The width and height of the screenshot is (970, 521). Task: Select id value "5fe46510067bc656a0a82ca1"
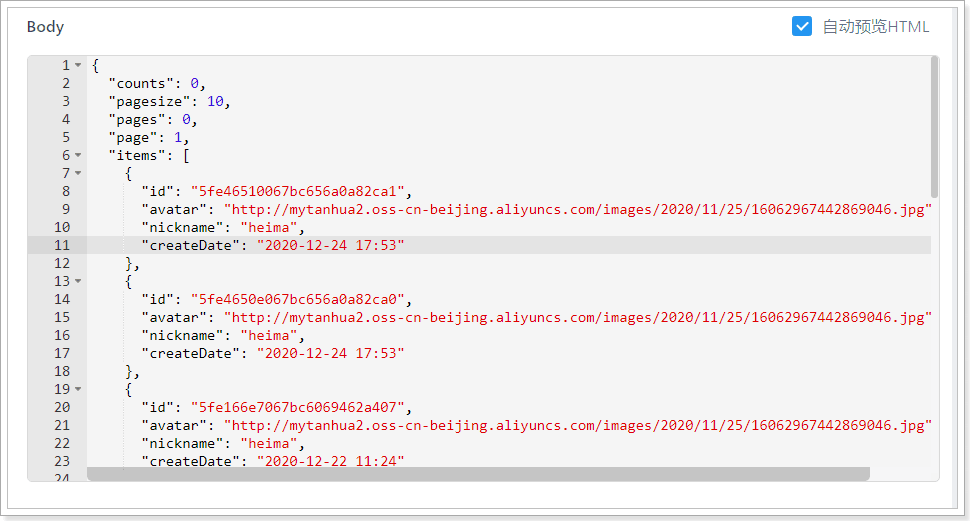tap(300, 191)
